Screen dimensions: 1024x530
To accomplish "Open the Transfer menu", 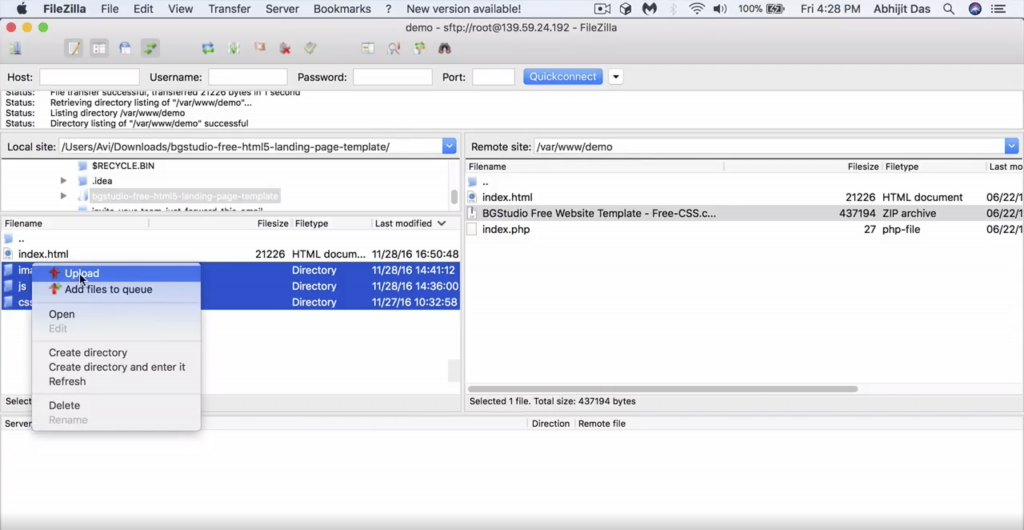I will [229, 9].
